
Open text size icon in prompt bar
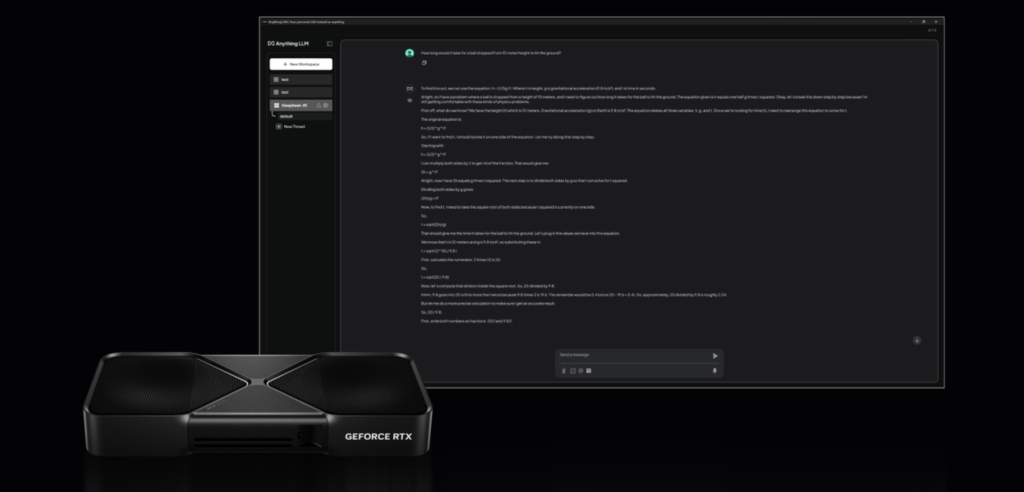[x=588, y=370]
